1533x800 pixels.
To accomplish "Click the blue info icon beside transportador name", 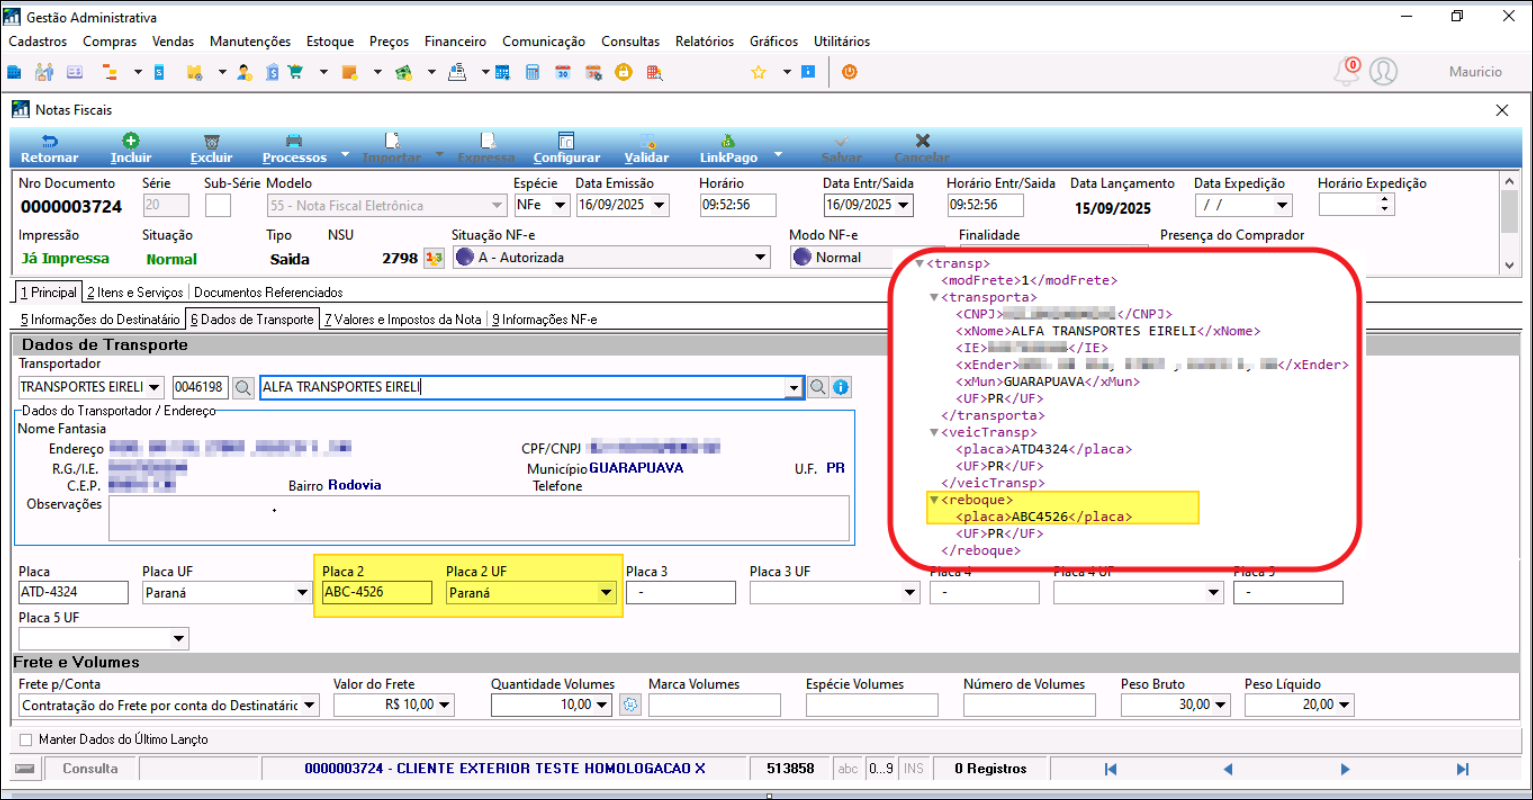I will point(841,387).
